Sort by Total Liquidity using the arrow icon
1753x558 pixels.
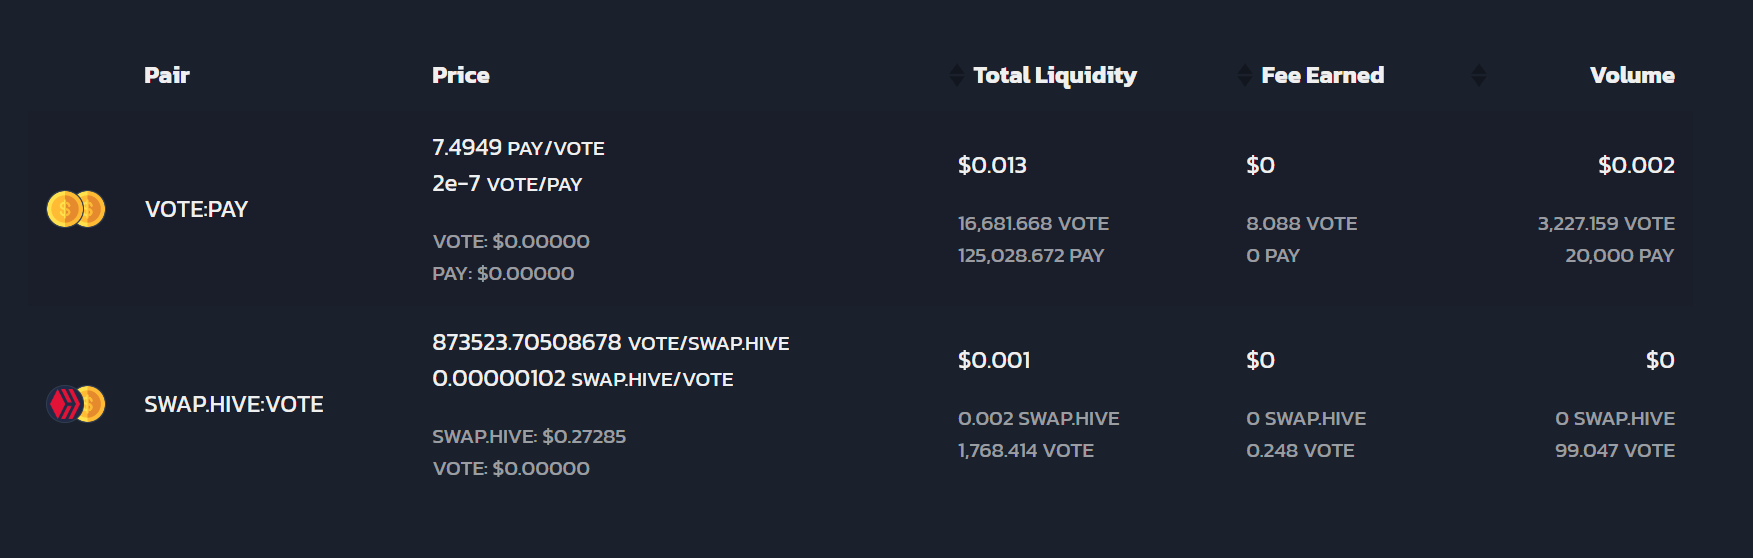[957, 75]
